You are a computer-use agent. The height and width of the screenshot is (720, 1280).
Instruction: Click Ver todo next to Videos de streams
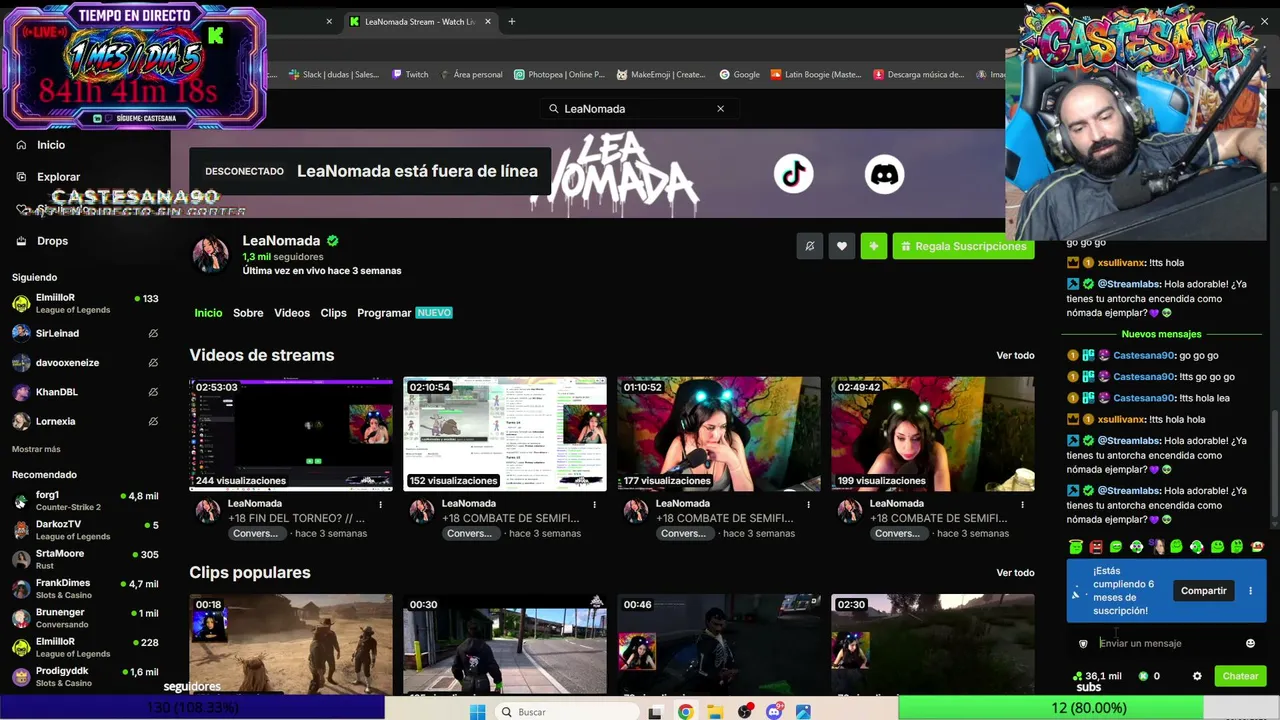pyautogui.click(x=1015, y=356)
